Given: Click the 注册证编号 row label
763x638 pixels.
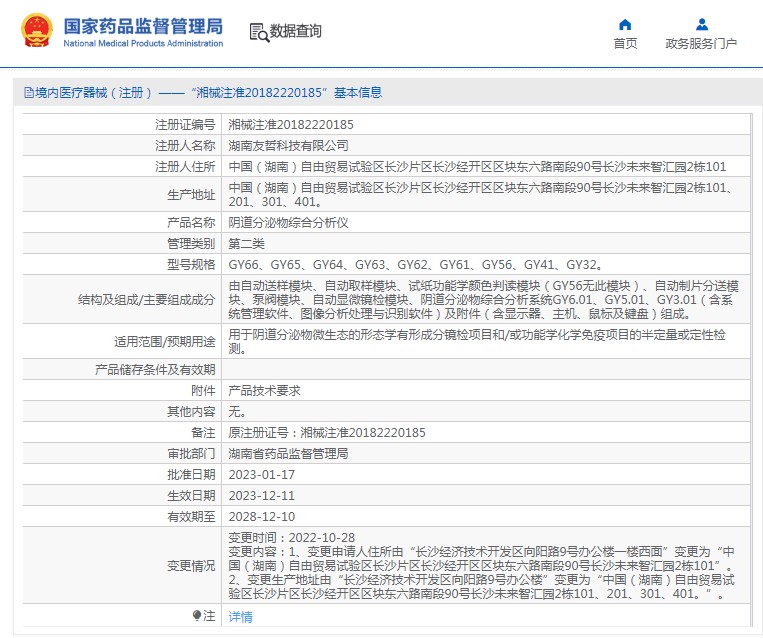Looking at the screenshot, I should click(185, 125).
